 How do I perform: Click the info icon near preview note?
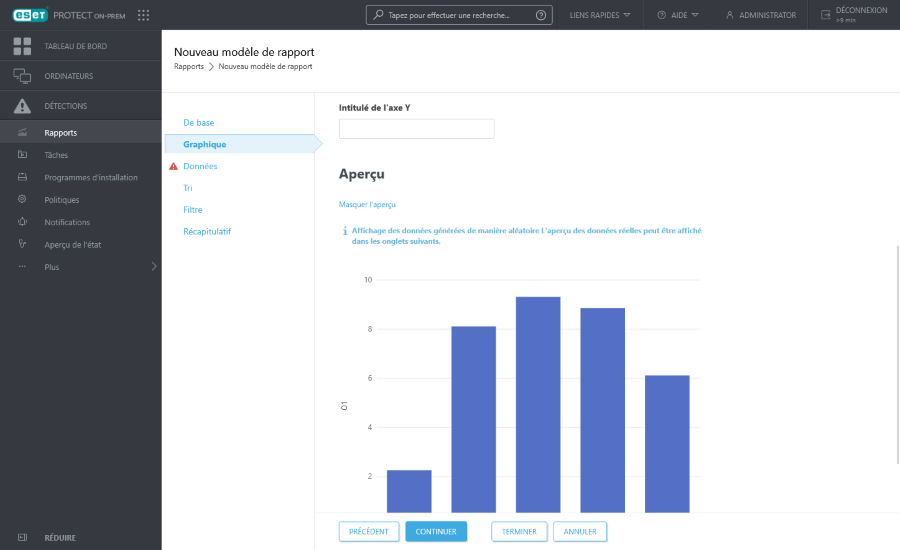point(344,231)
